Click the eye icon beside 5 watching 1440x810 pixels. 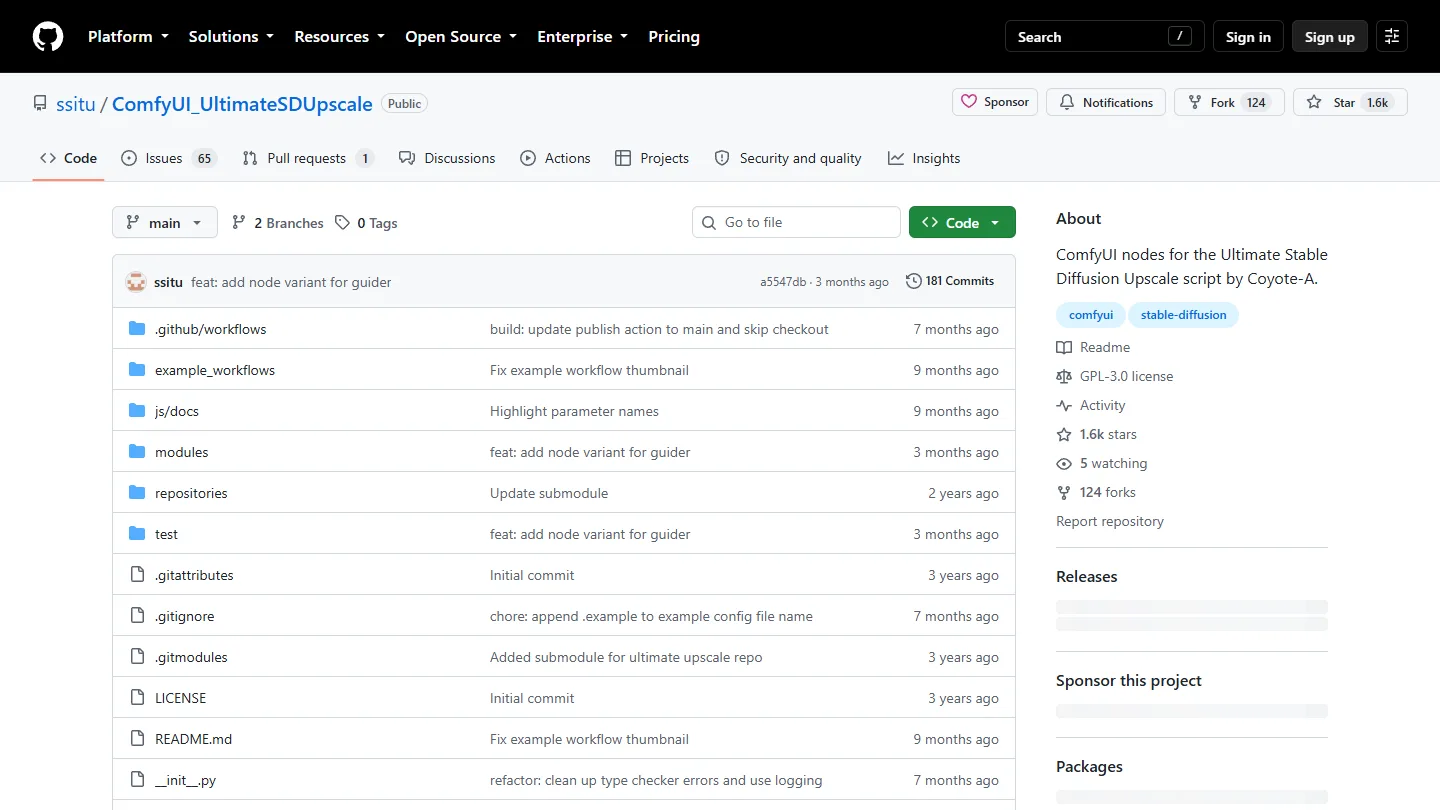[1064, 463]
